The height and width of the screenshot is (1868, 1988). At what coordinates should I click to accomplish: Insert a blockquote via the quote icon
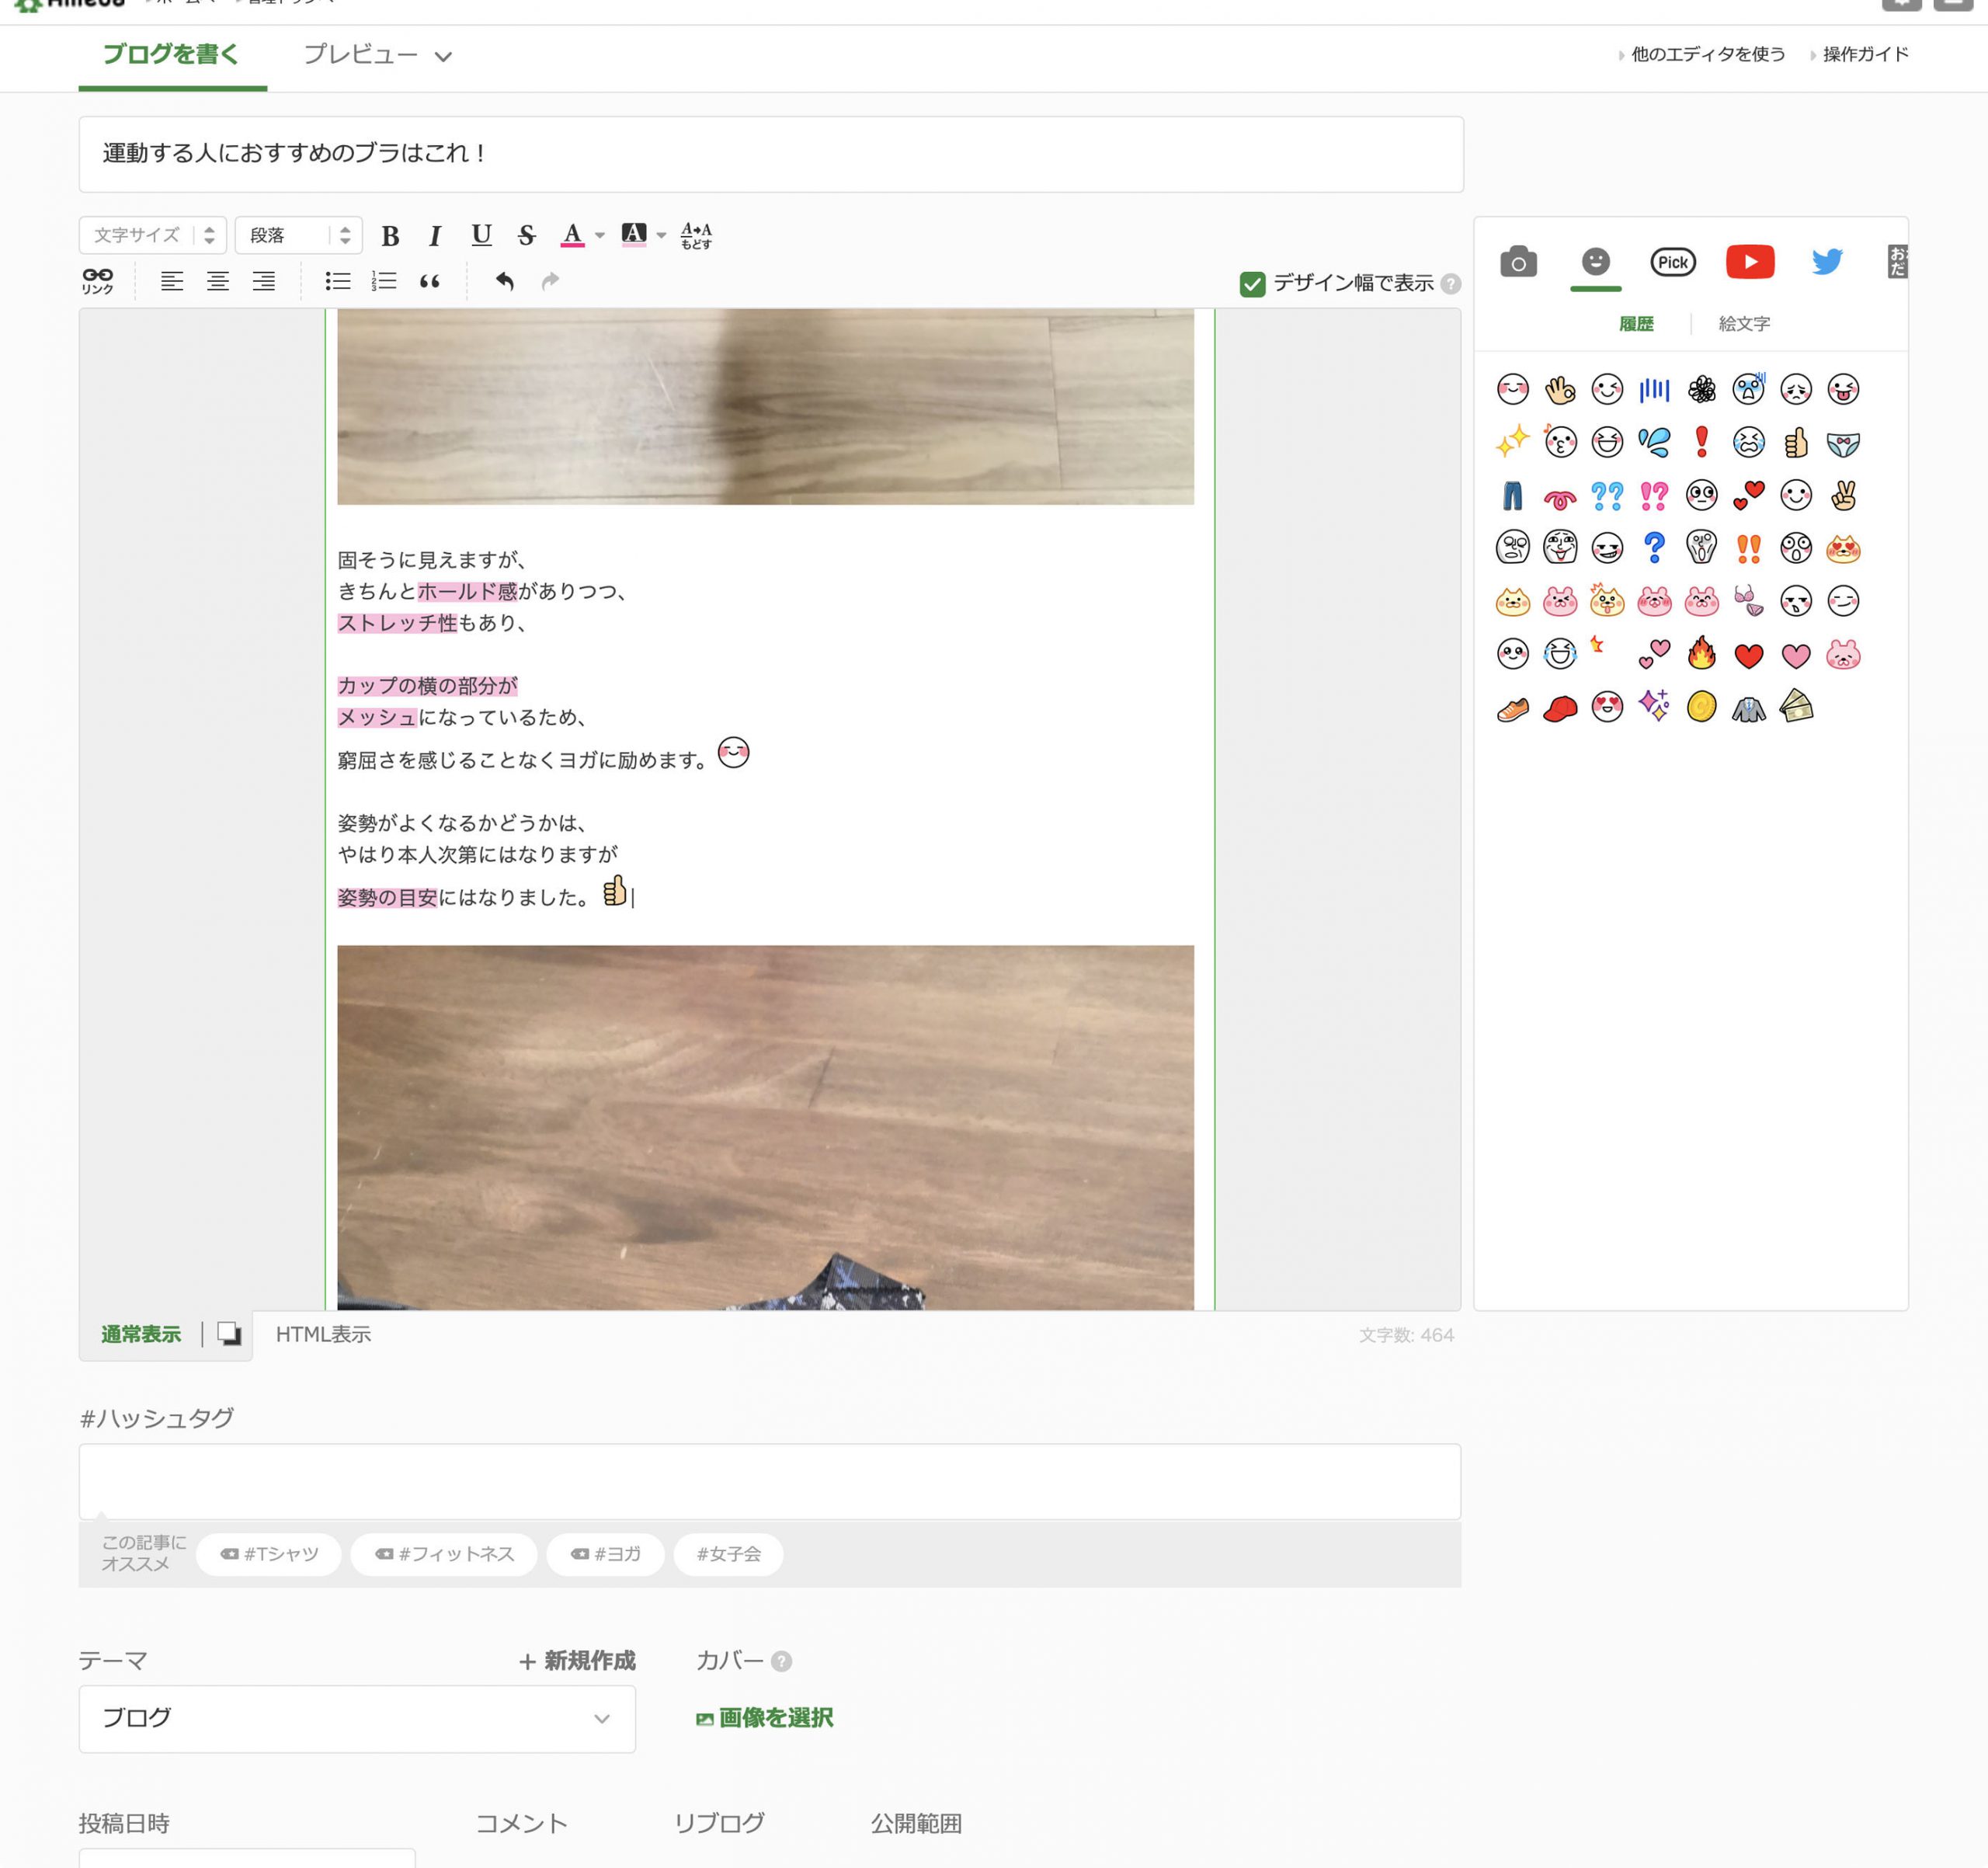430,282
